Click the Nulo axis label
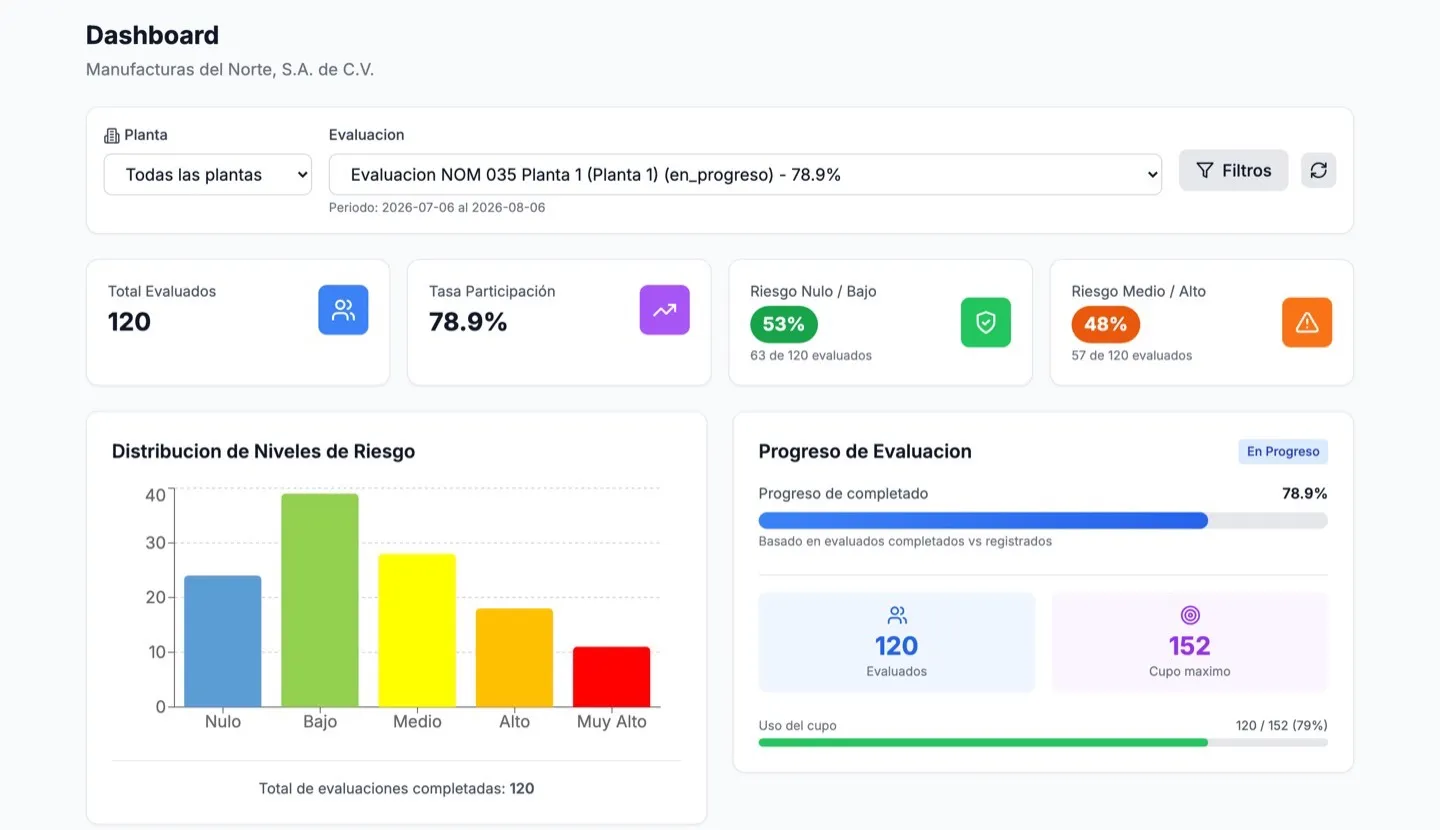Viewport: 1440px width, 830px height. 223,722
